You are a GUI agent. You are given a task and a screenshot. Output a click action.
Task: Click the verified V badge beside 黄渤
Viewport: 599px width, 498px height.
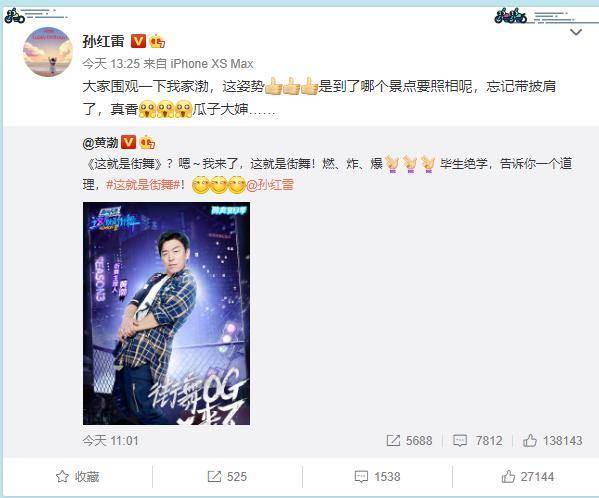click(x=128, y=142)
